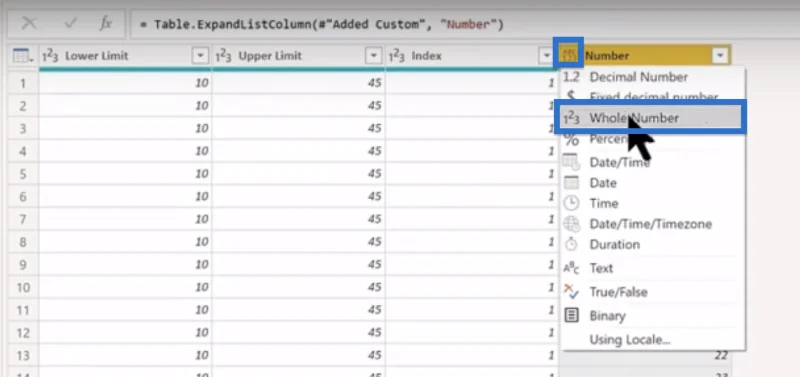This screenshot has height=377, width=800.
Task: Open the Index column filter dropdown
Action: [546, 56]
